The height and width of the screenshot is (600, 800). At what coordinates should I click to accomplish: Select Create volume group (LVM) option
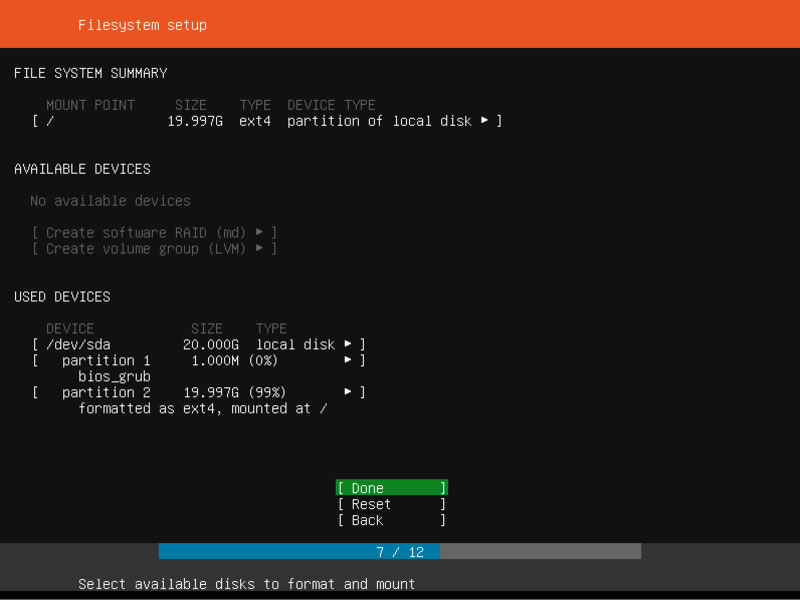tap(154, 248)
